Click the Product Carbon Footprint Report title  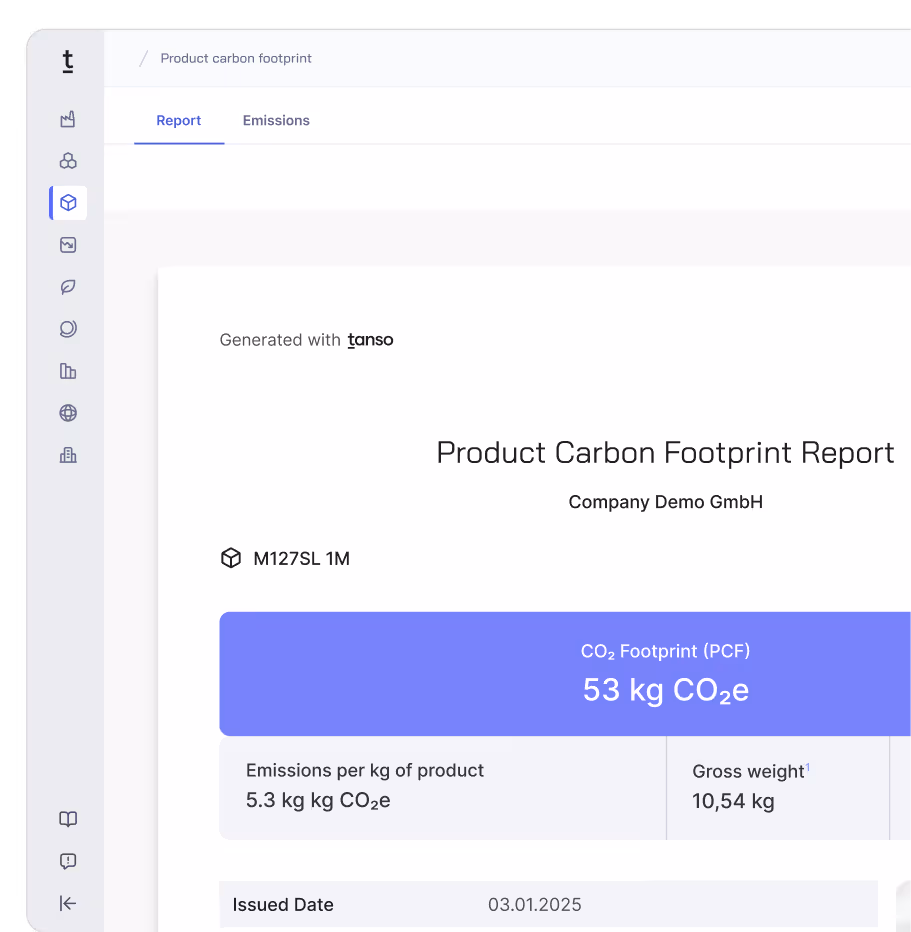(666, 453)
